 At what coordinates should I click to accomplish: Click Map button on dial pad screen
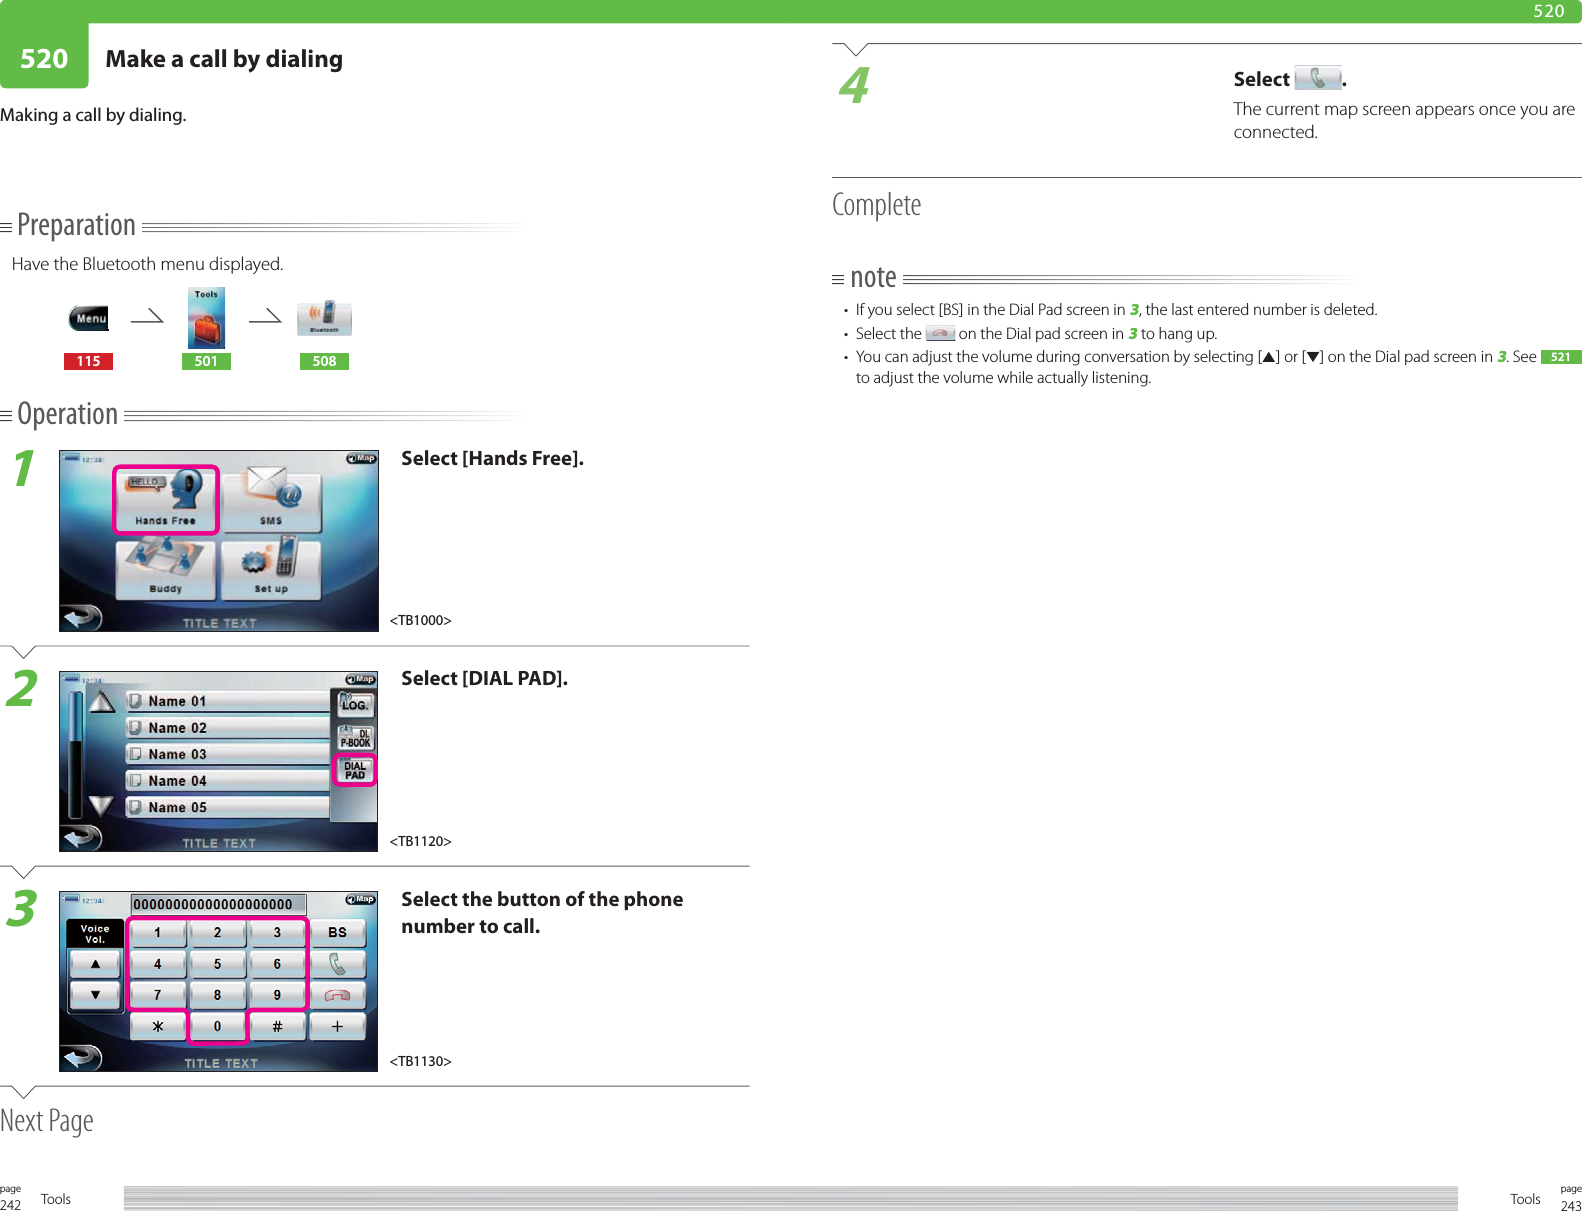click(361, 899)
